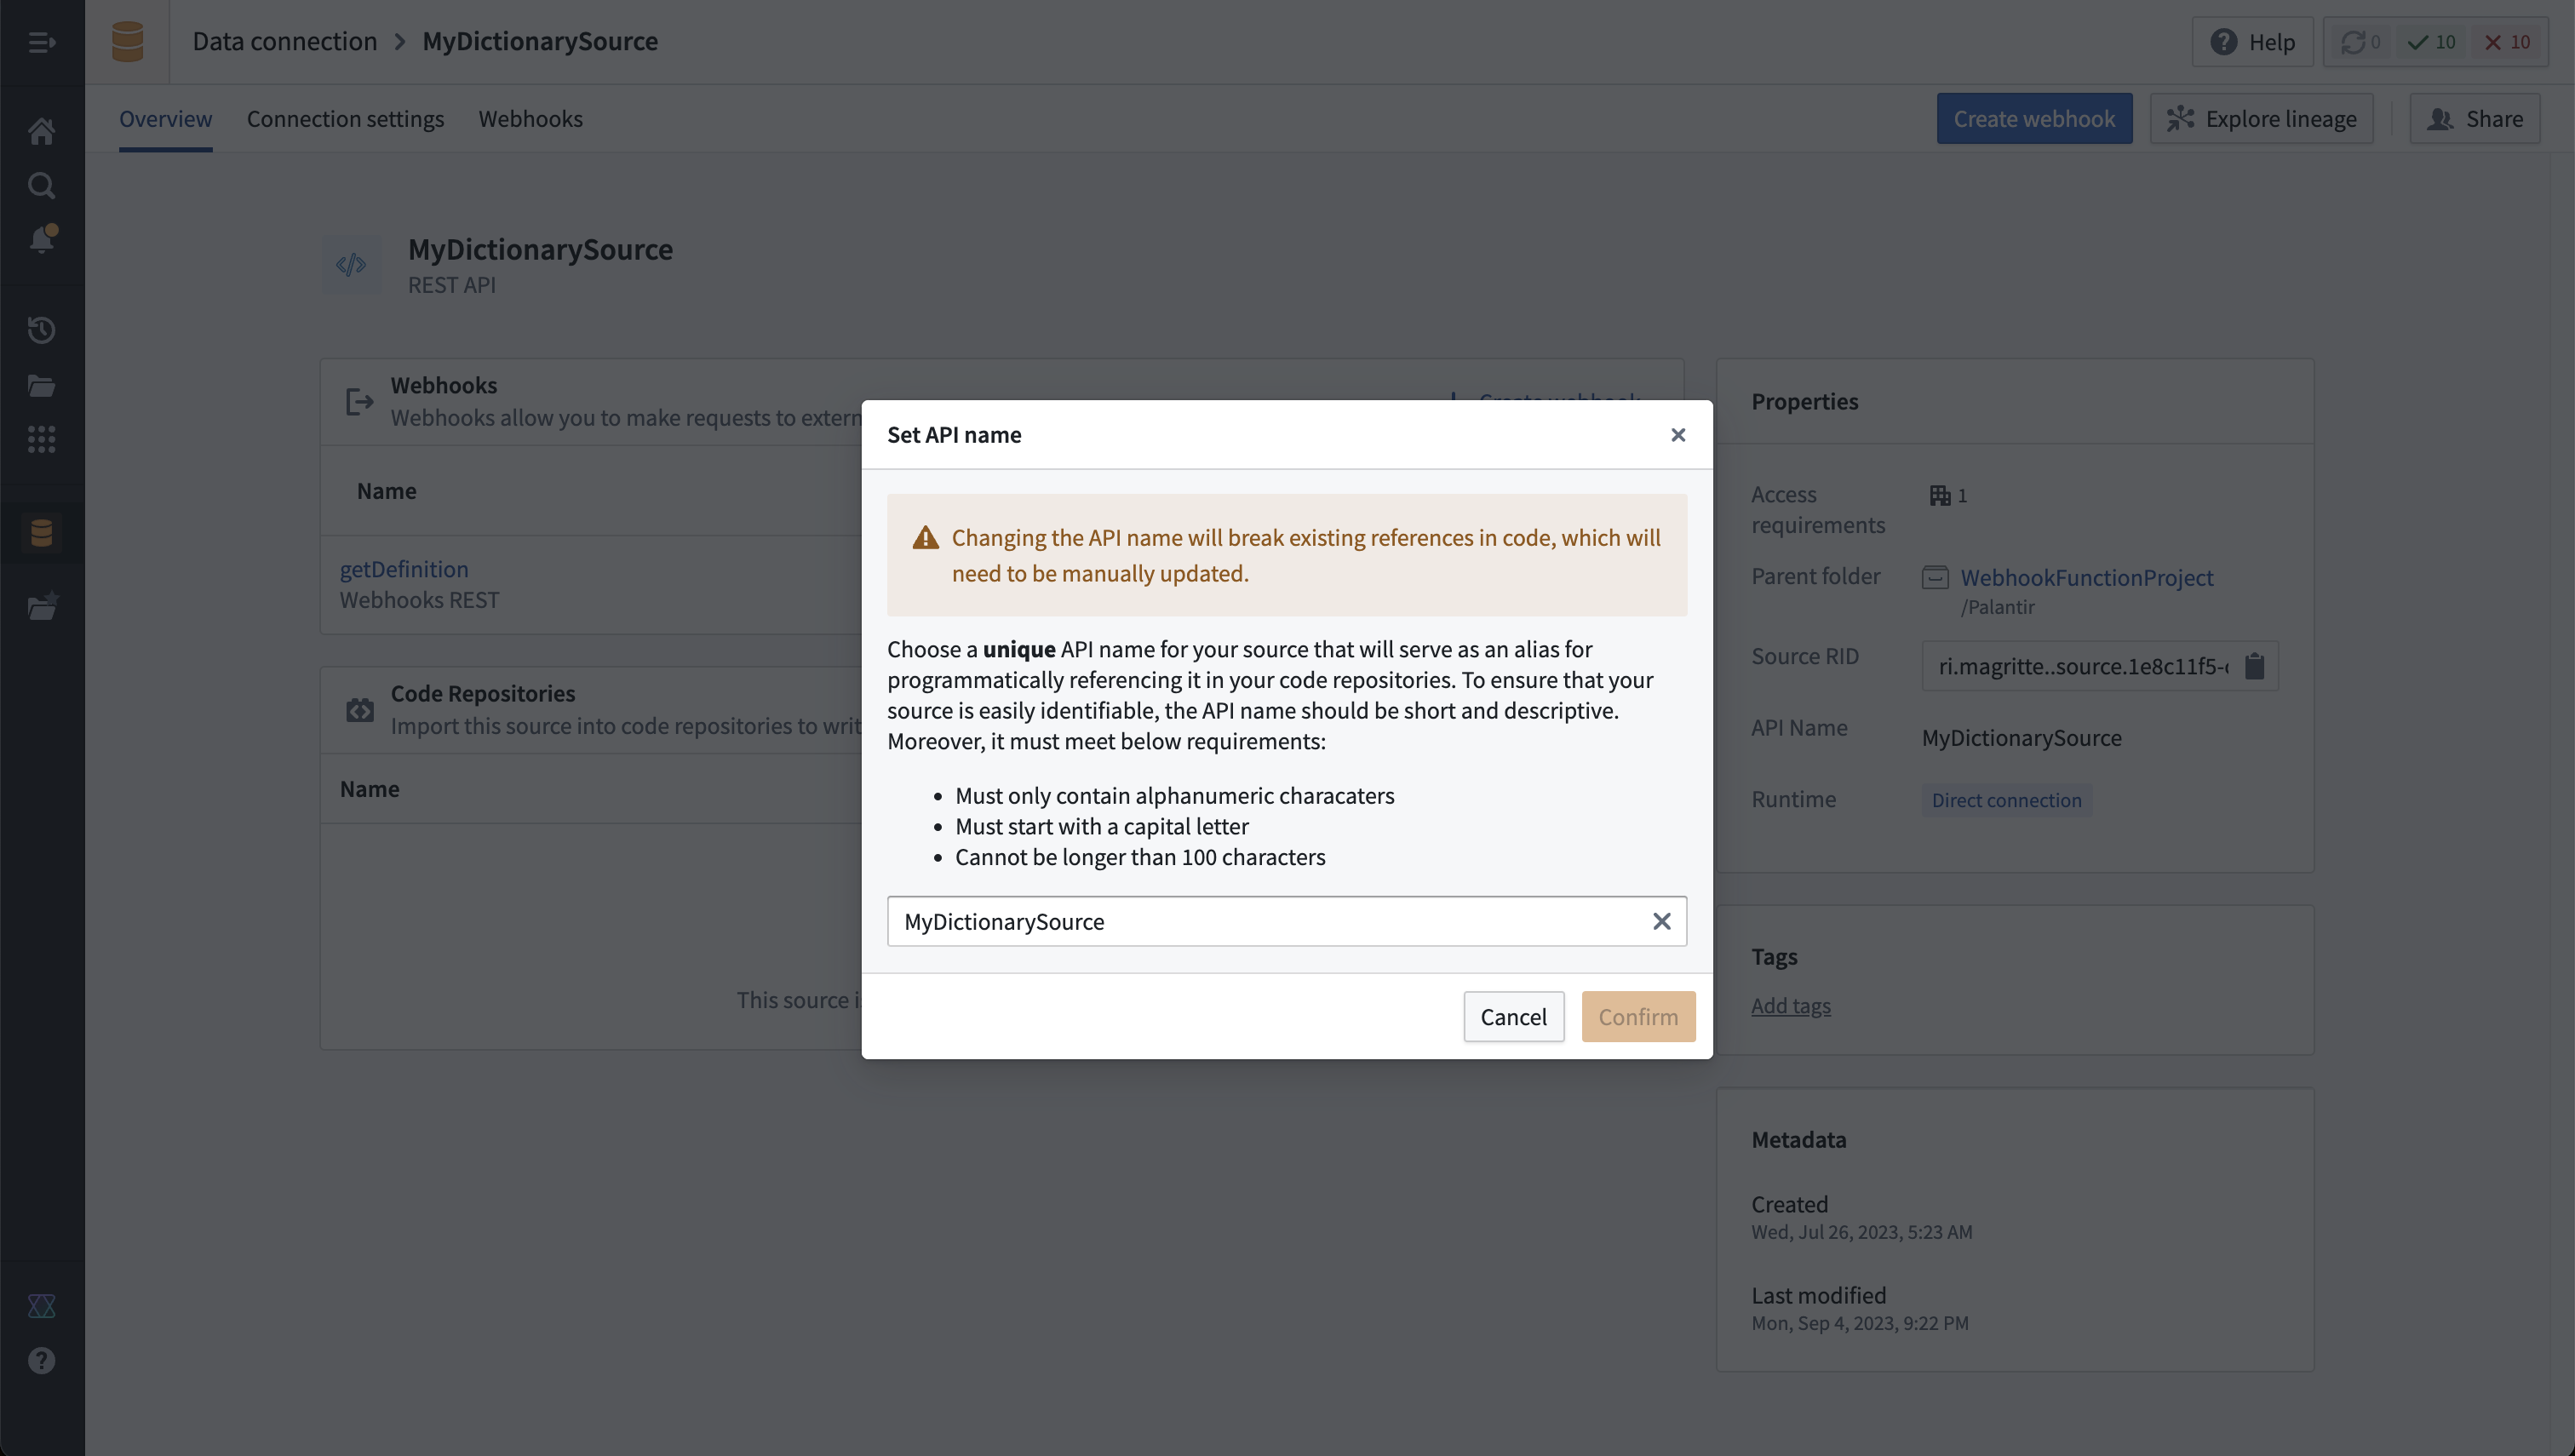Click the running jobs refresh indicator
Image resolution: width=2575 pixels, height=1456 pixels.
2360,42
